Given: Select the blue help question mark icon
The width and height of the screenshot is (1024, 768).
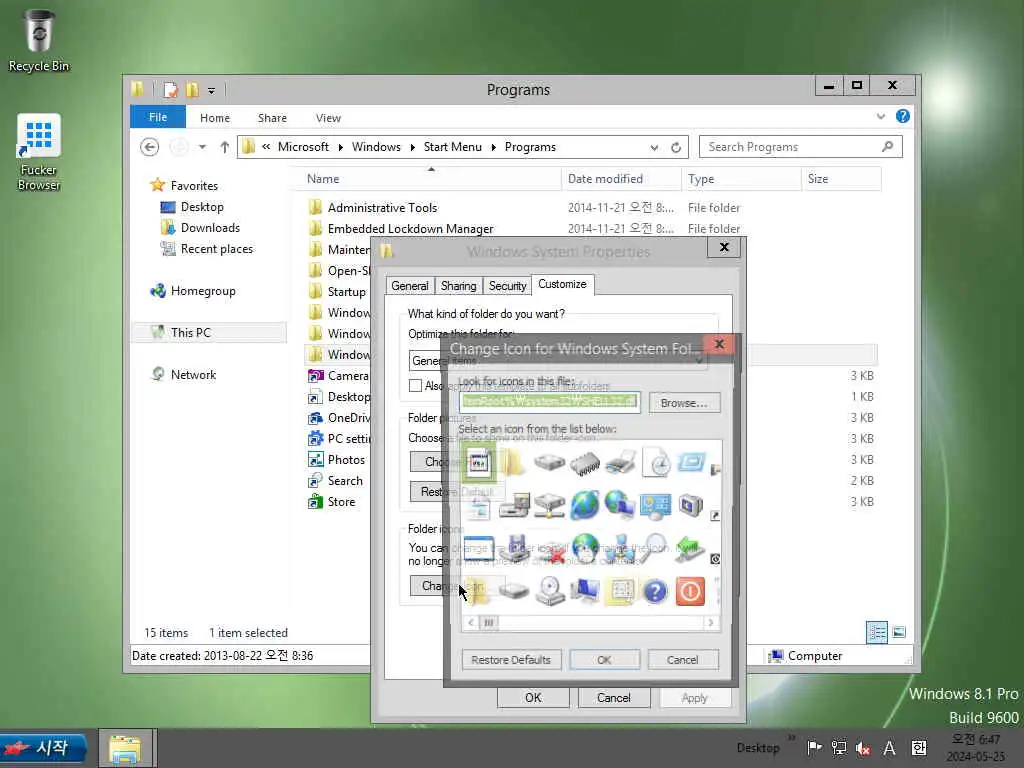Looking at the screenshot, I should 655,592.
